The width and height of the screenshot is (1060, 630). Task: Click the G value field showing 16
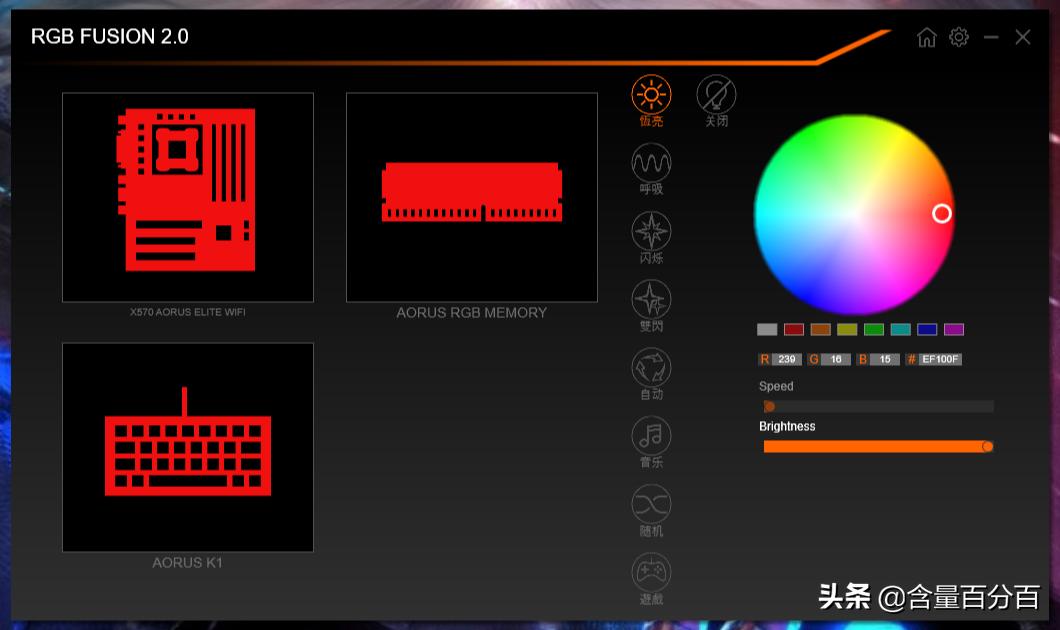click(x=836, y=360)
